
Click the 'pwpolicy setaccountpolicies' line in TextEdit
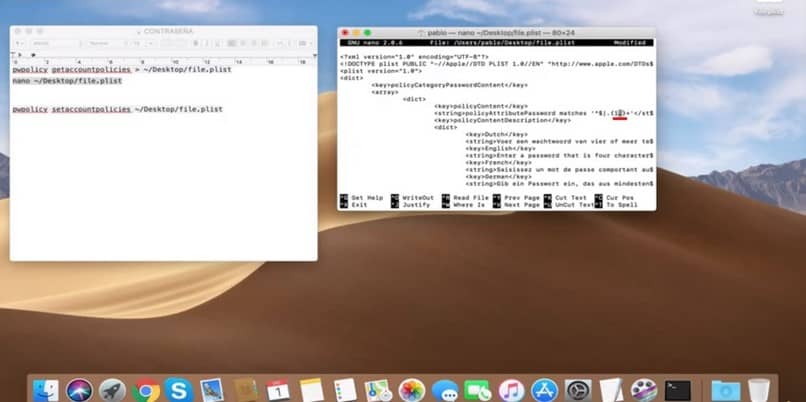click(x=118, y=109)
